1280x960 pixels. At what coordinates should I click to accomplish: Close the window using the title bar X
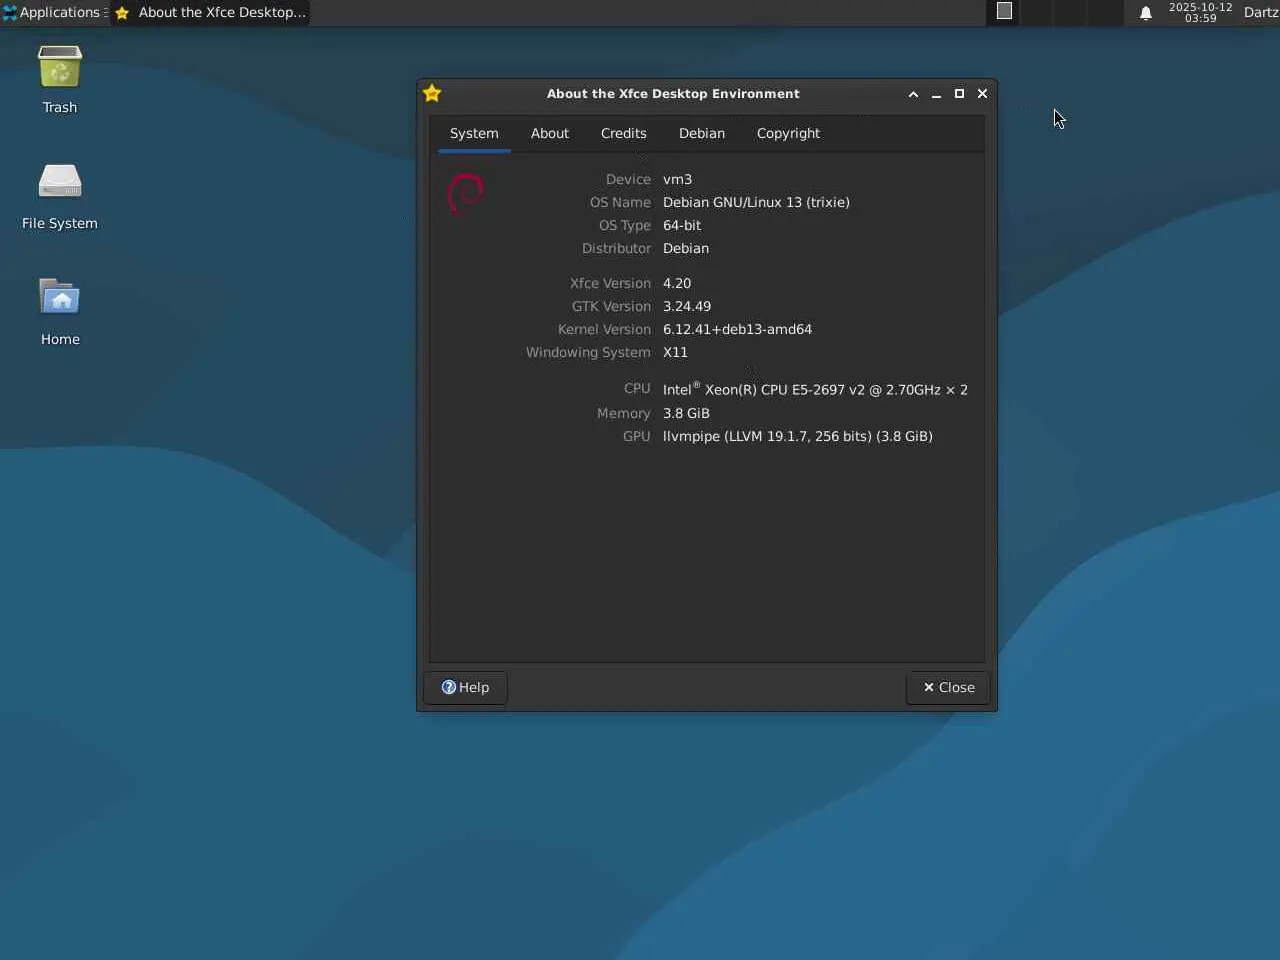coord(982,94)
